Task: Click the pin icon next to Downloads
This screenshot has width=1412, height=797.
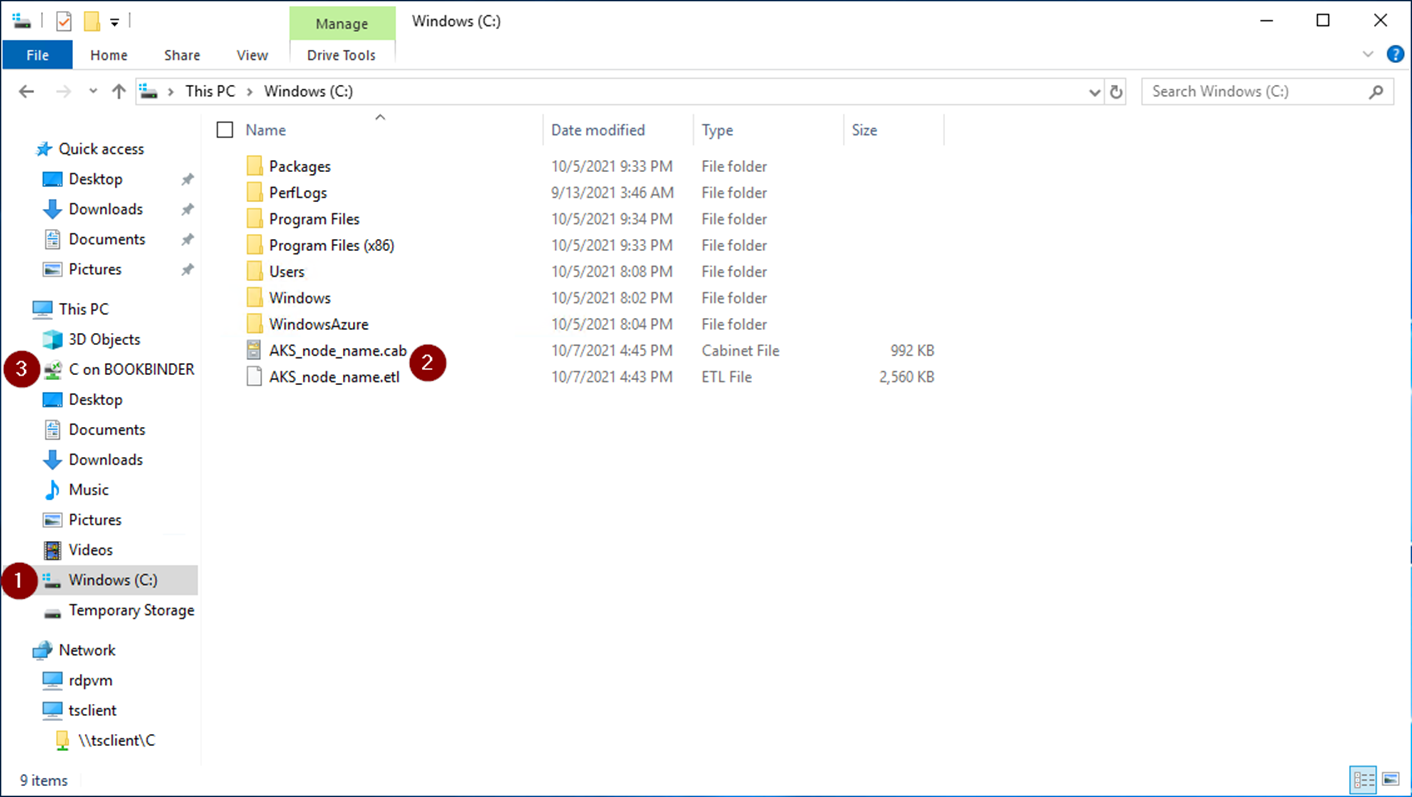Action: point(187,209)
